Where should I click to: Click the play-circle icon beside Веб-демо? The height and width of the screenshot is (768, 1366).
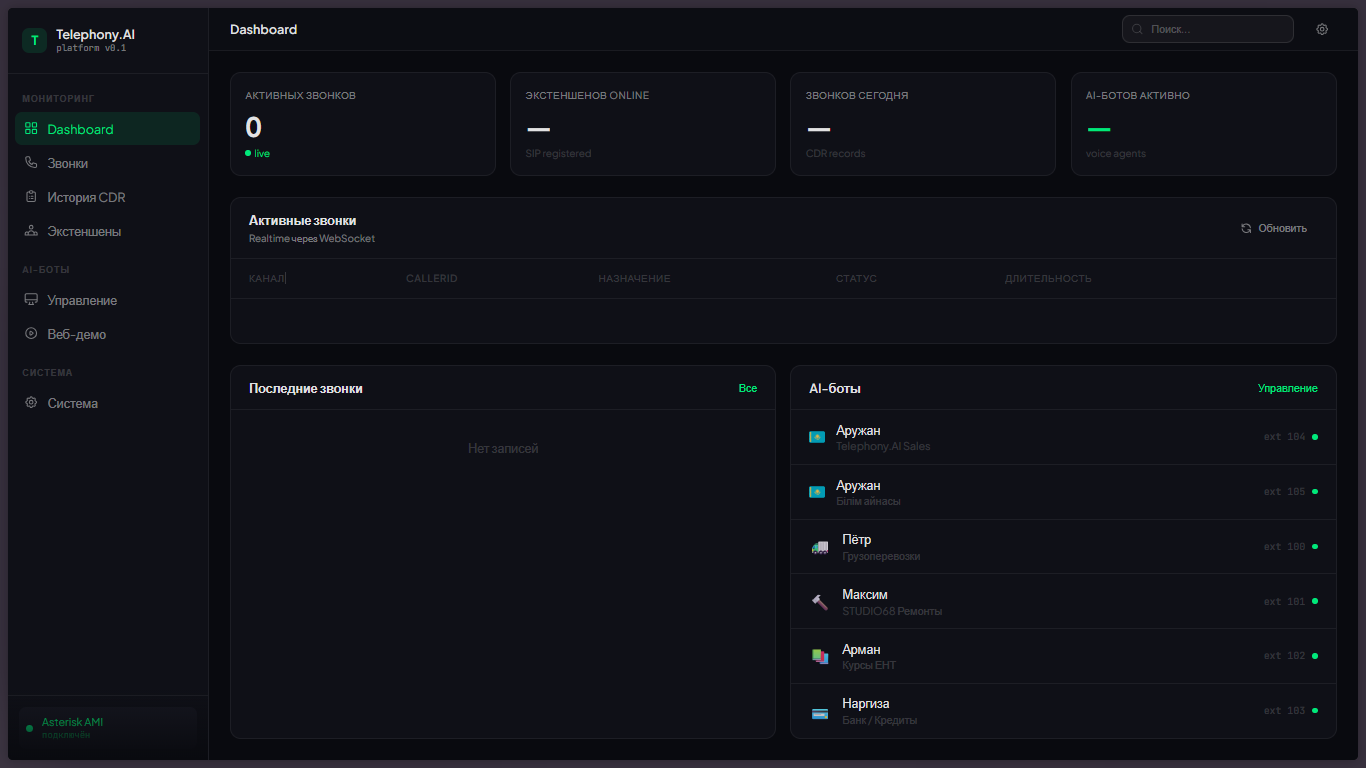pos(31,334)
